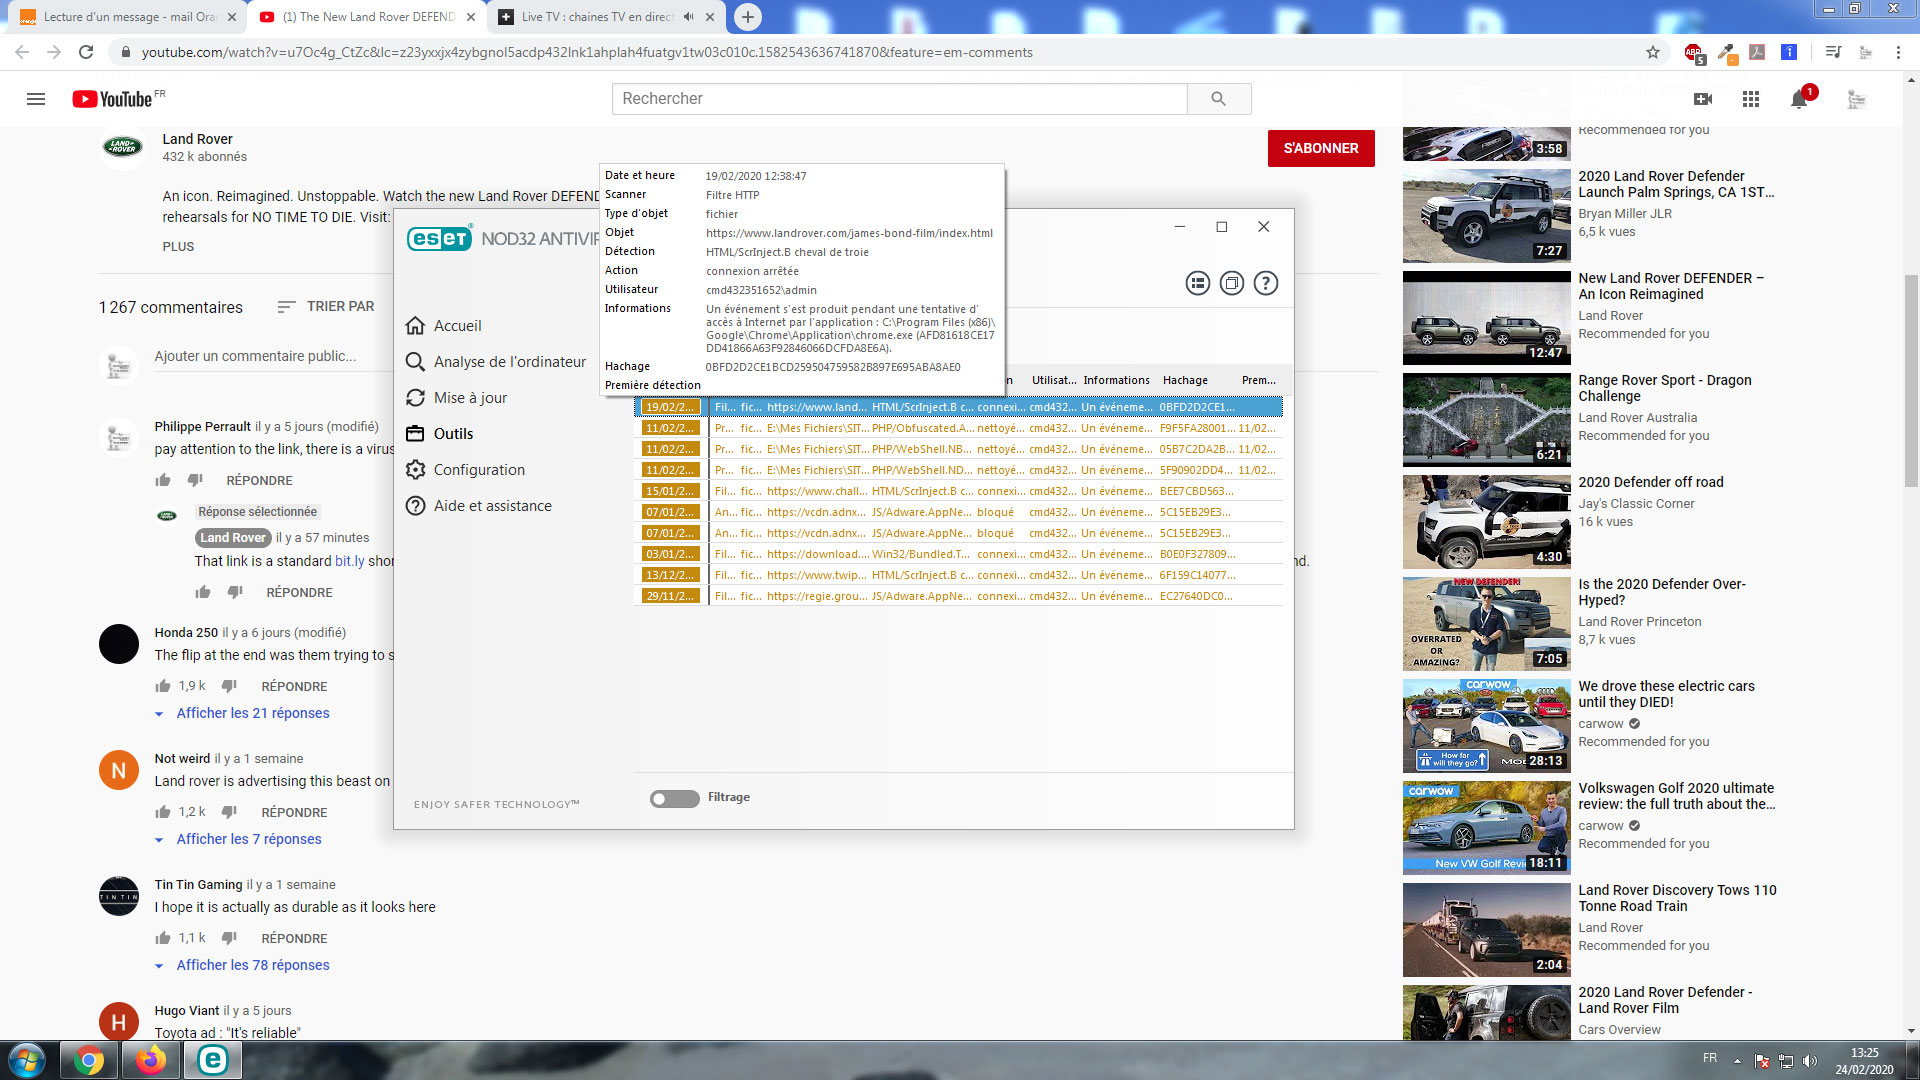
Task: Open Analyse de l'ordinateur in ESET menu
Action: point(509,362)
